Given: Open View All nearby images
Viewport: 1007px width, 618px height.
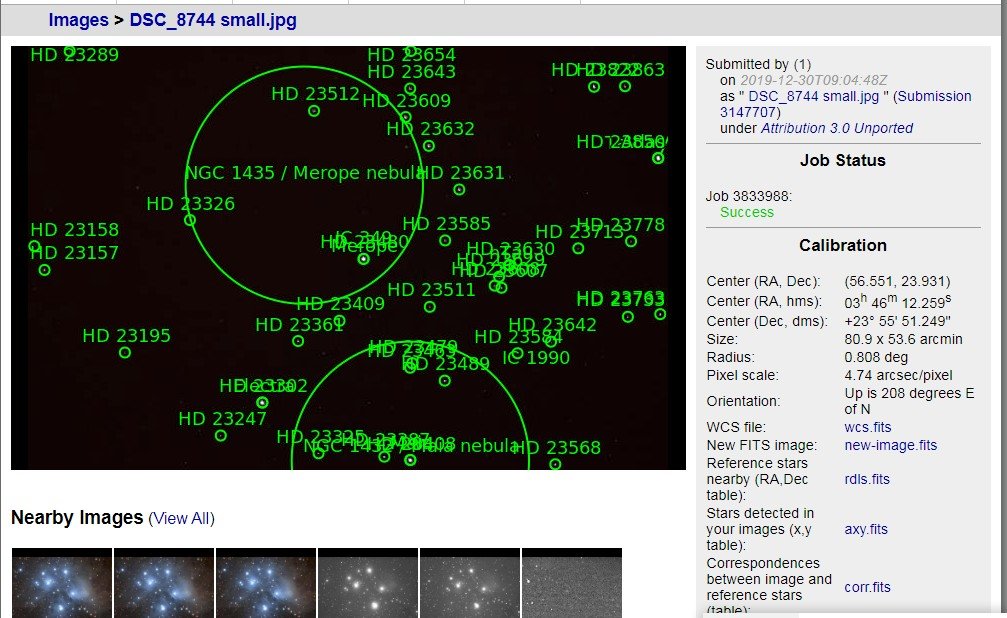Looking at the screenshot, I should click(x=181, y=518).
